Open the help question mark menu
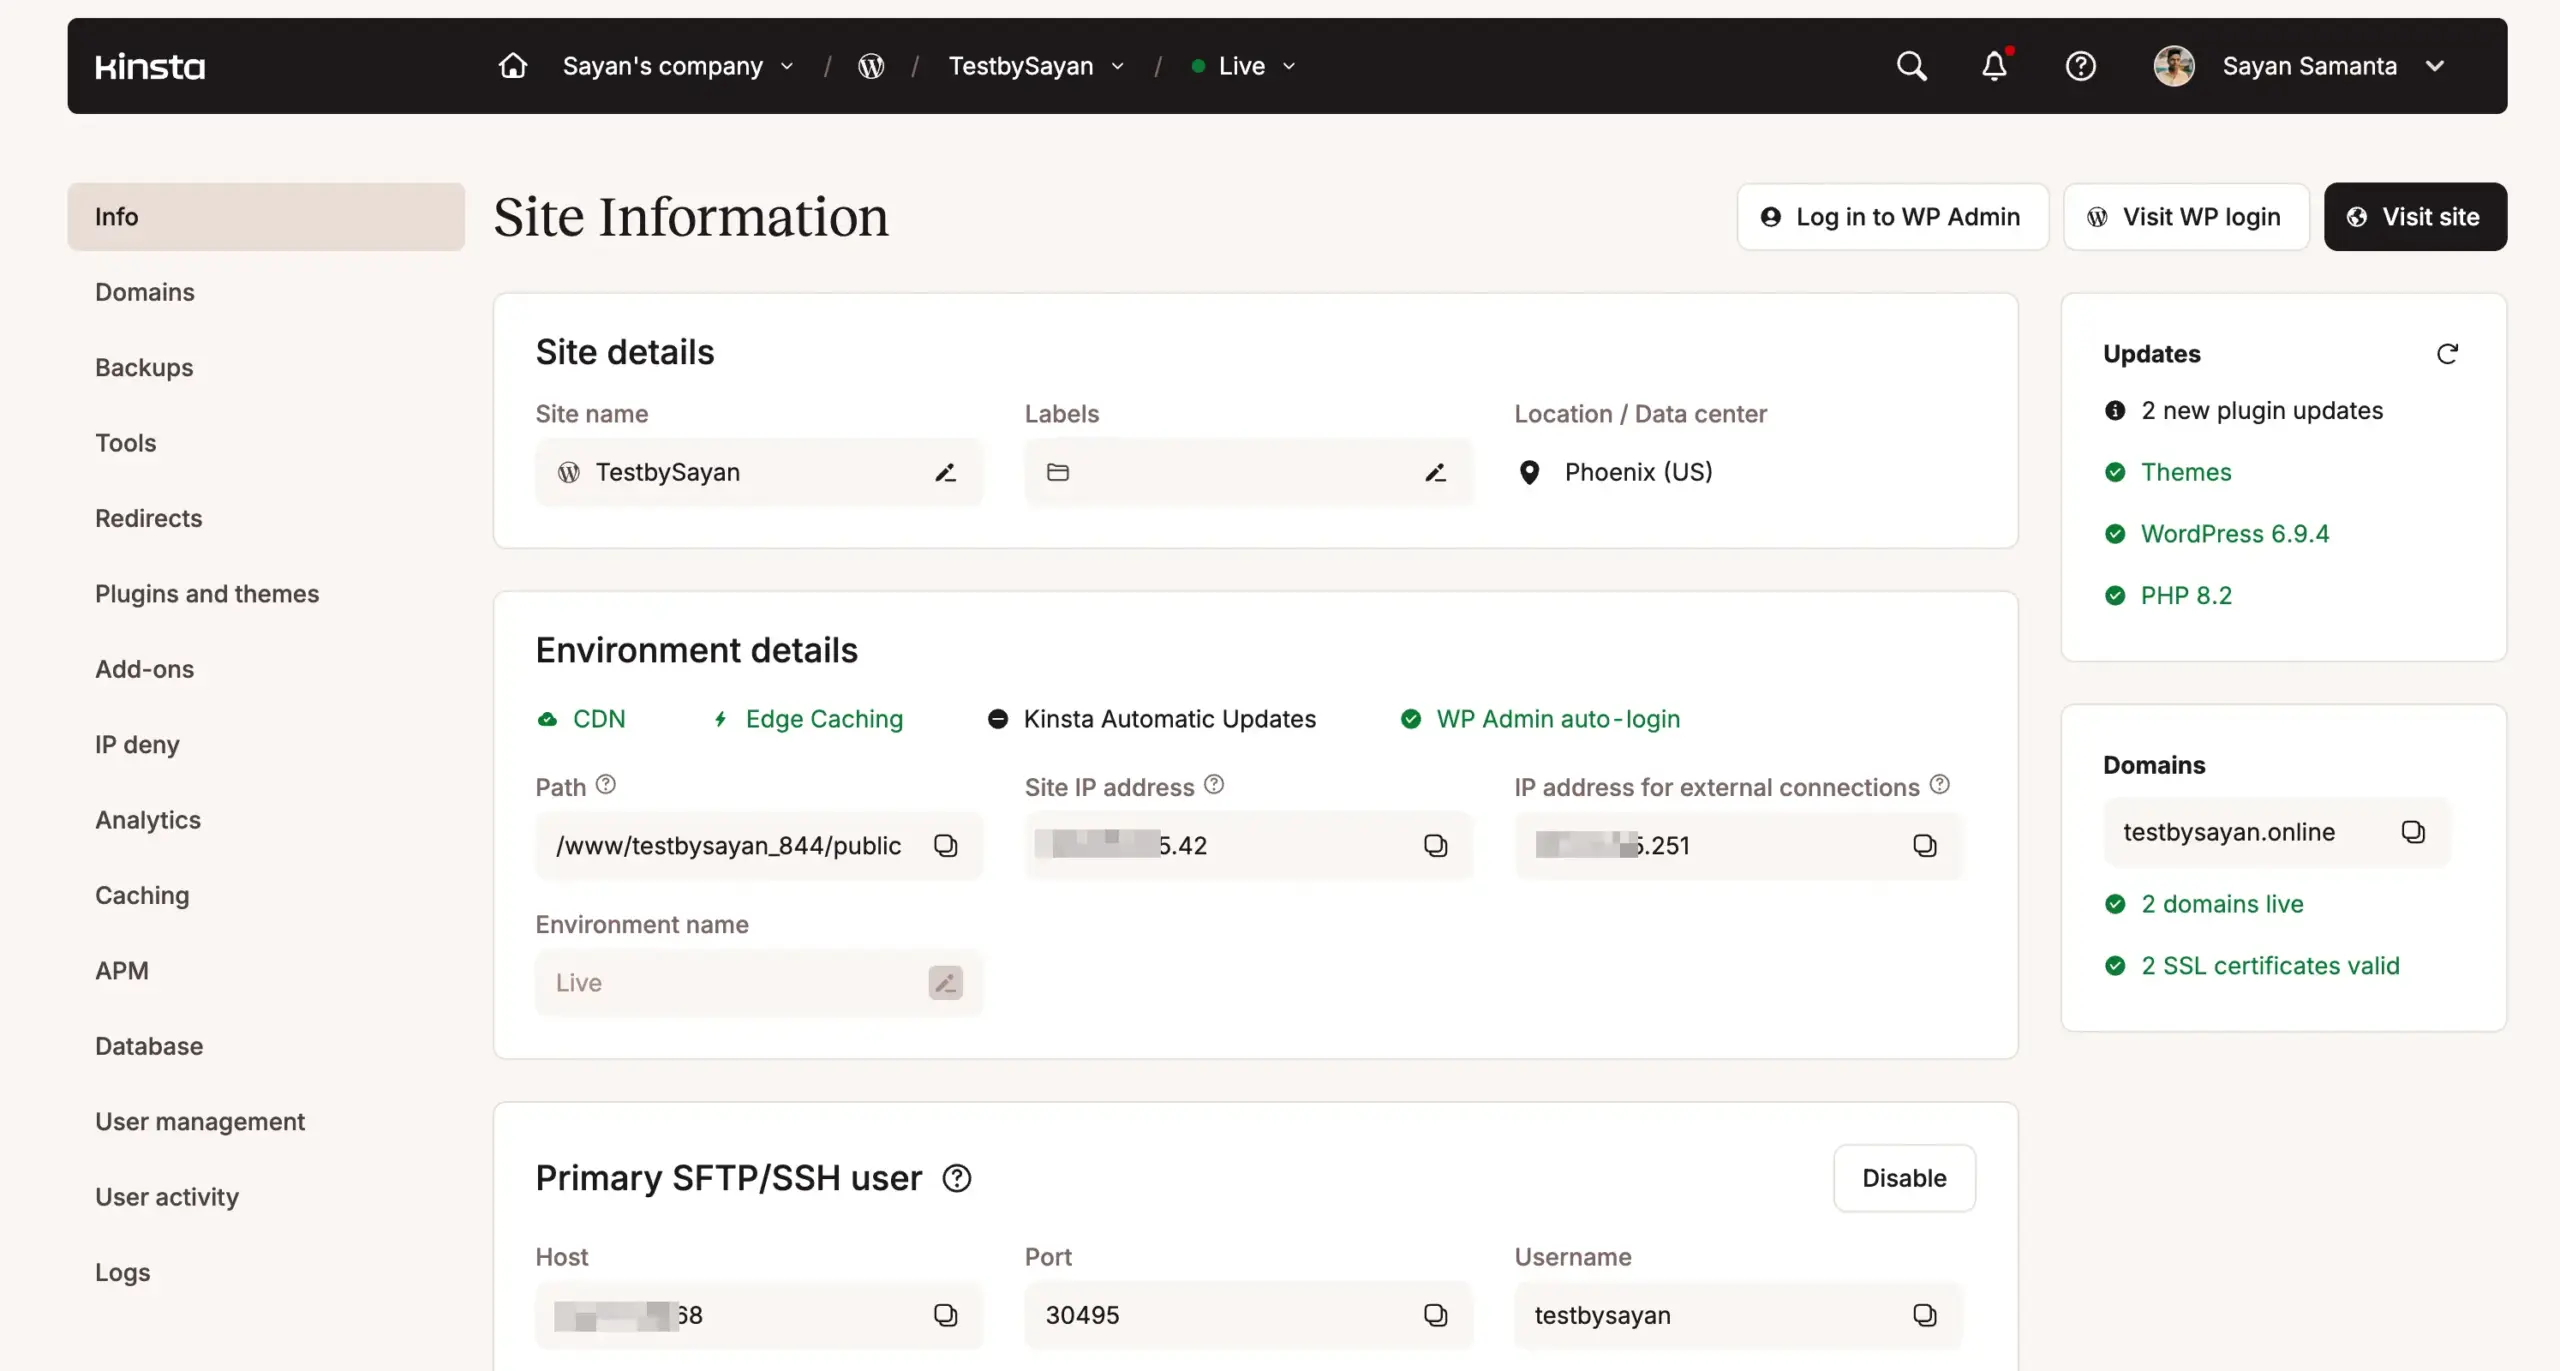The height and width of the screenshot is (1371, 2560). tap(2081, 65)
